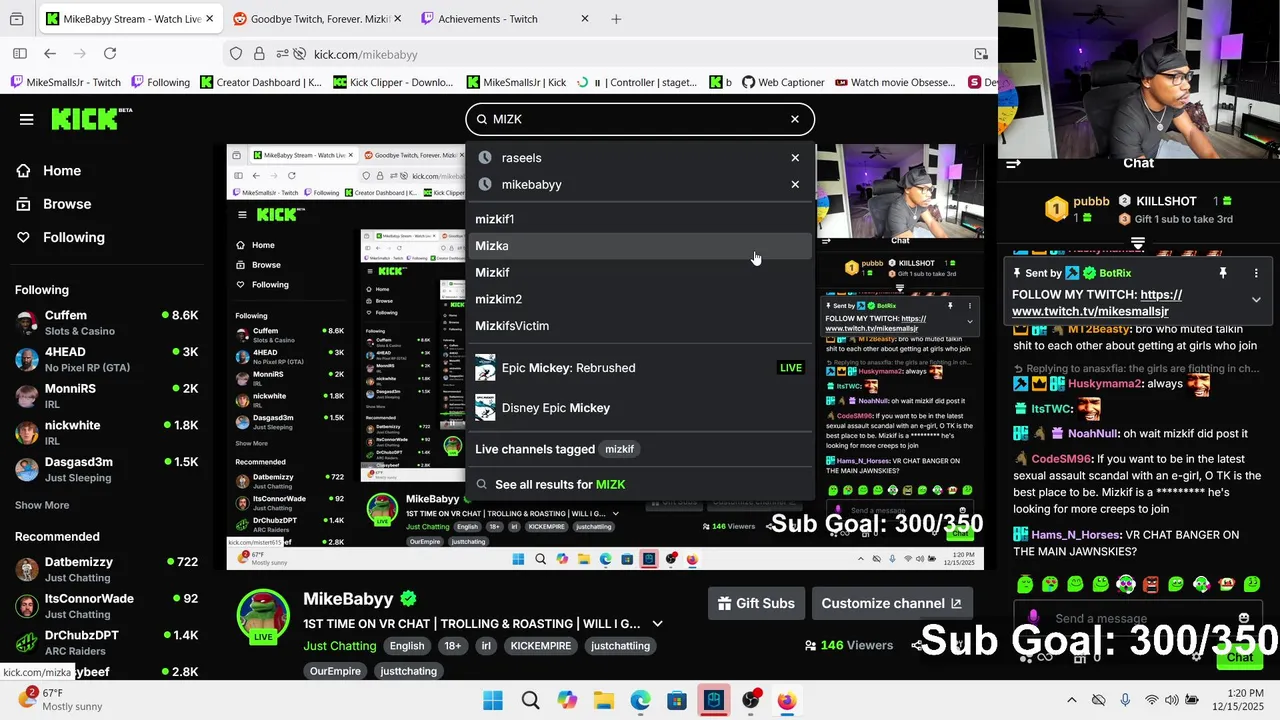Image resolution: width=1280 pixels, height=720 pixels.
Task: Remove mikebabyy from search history
Action: pos(795,184)
